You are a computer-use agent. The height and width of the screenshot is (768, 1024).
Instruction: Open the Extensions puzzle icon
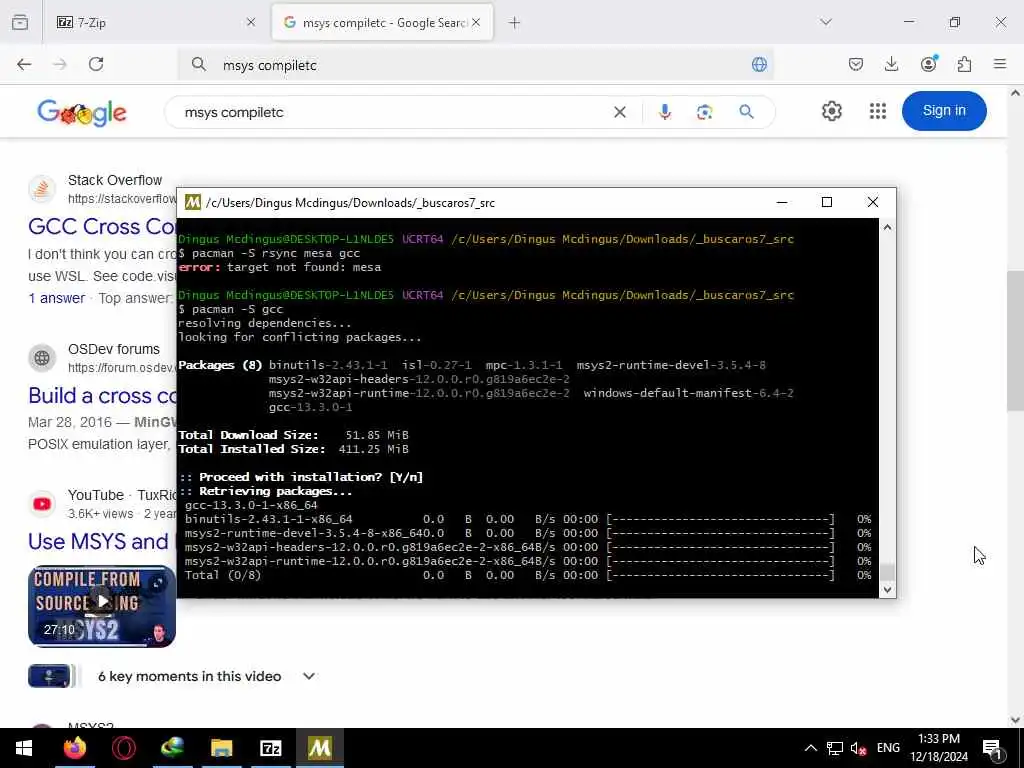(964, 64)
